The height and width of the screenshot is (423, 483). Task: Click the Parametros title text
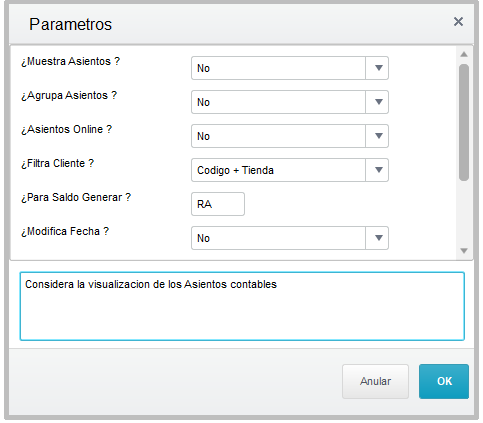point(70,24)
